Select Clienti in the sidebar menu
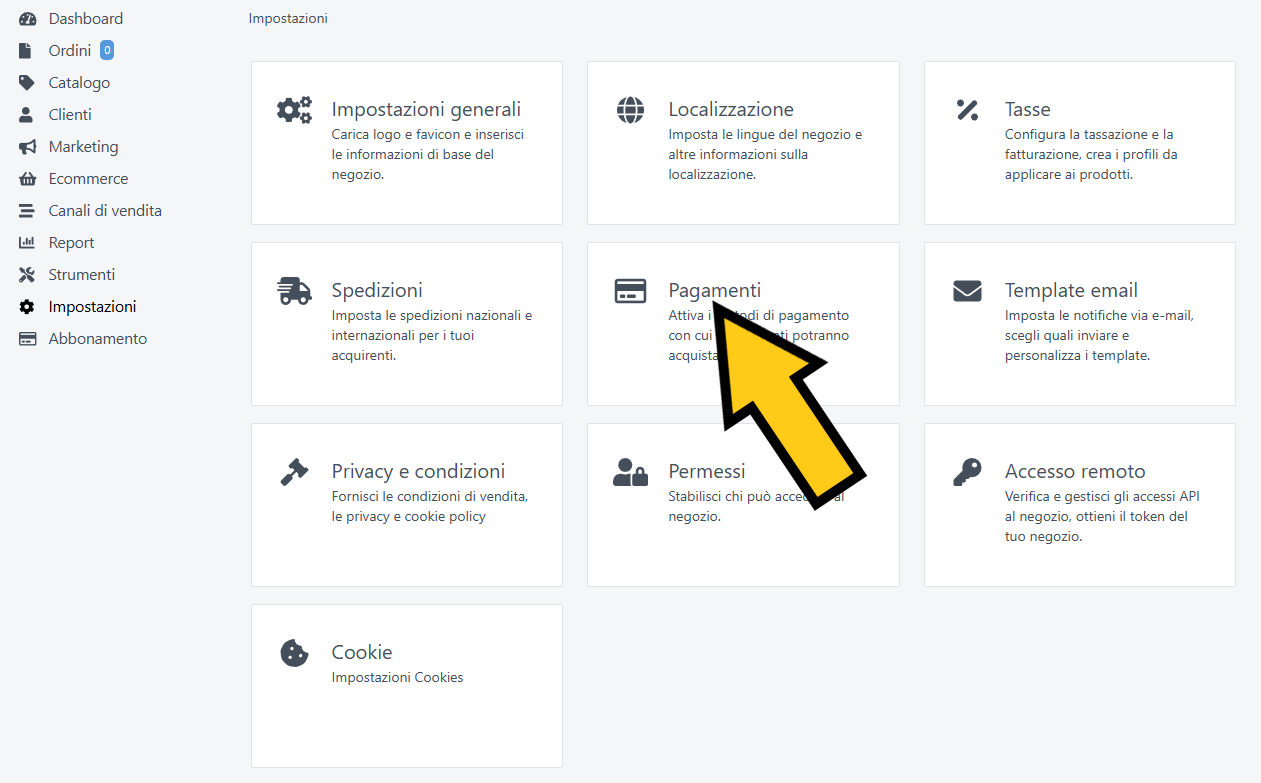 (70, 115)
